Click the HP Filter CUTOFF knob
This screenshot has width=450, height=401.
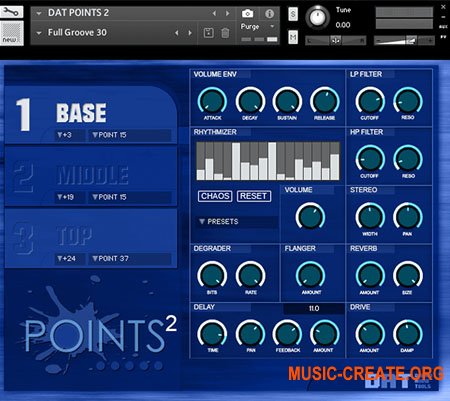click(x=370, y=159)
